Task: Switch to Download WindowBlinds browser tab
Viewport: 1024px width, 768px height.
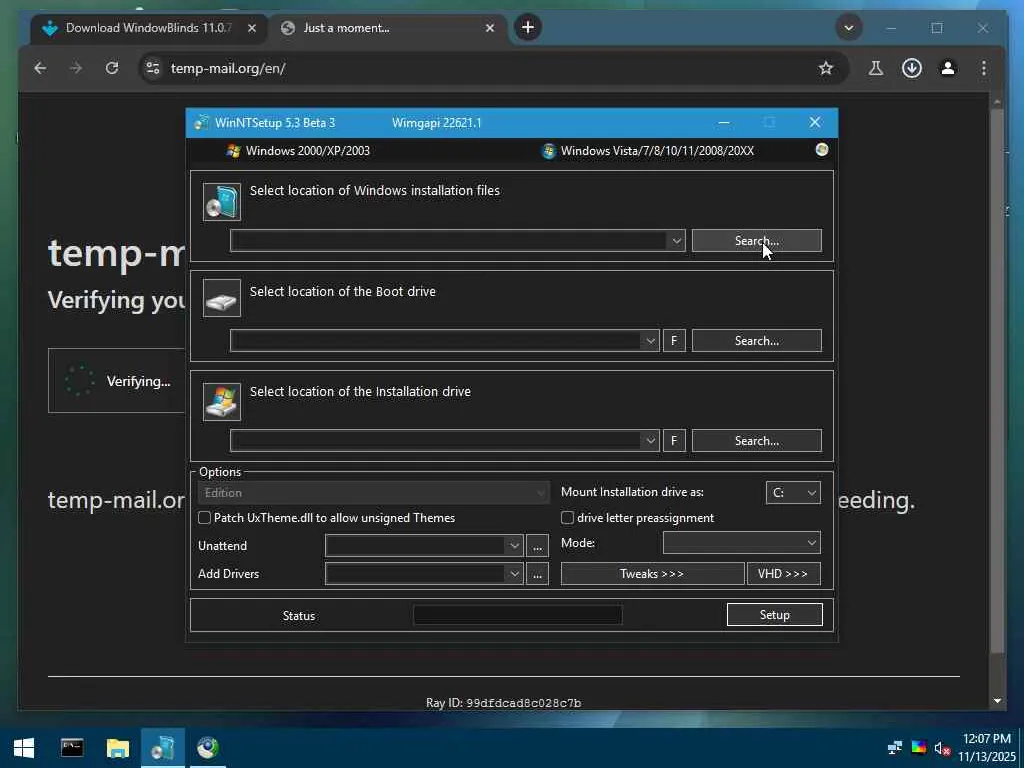Action: click(x=150, y=28)
